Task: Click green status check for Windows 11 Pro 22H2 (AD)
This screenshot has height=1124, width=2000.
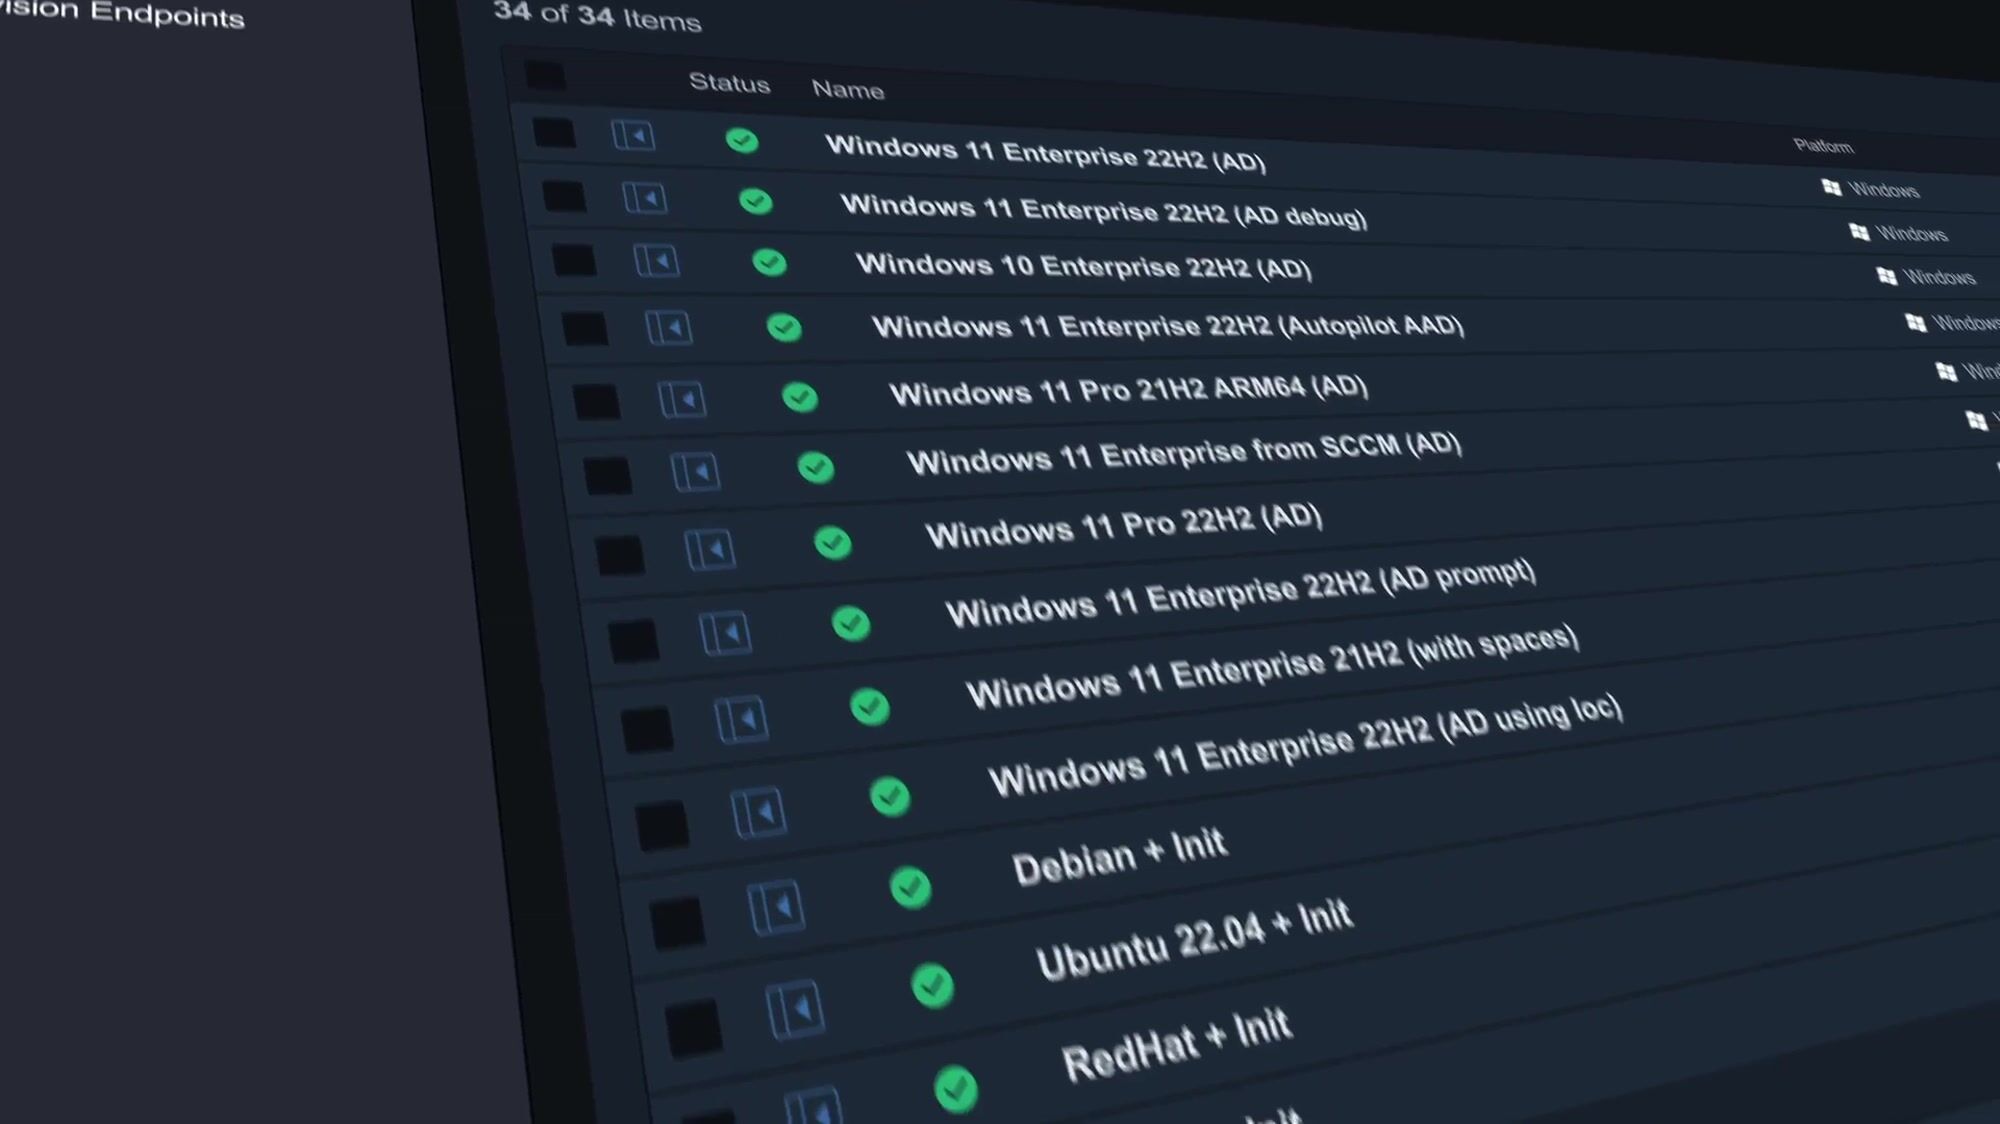Action: (x=832, y=543)
